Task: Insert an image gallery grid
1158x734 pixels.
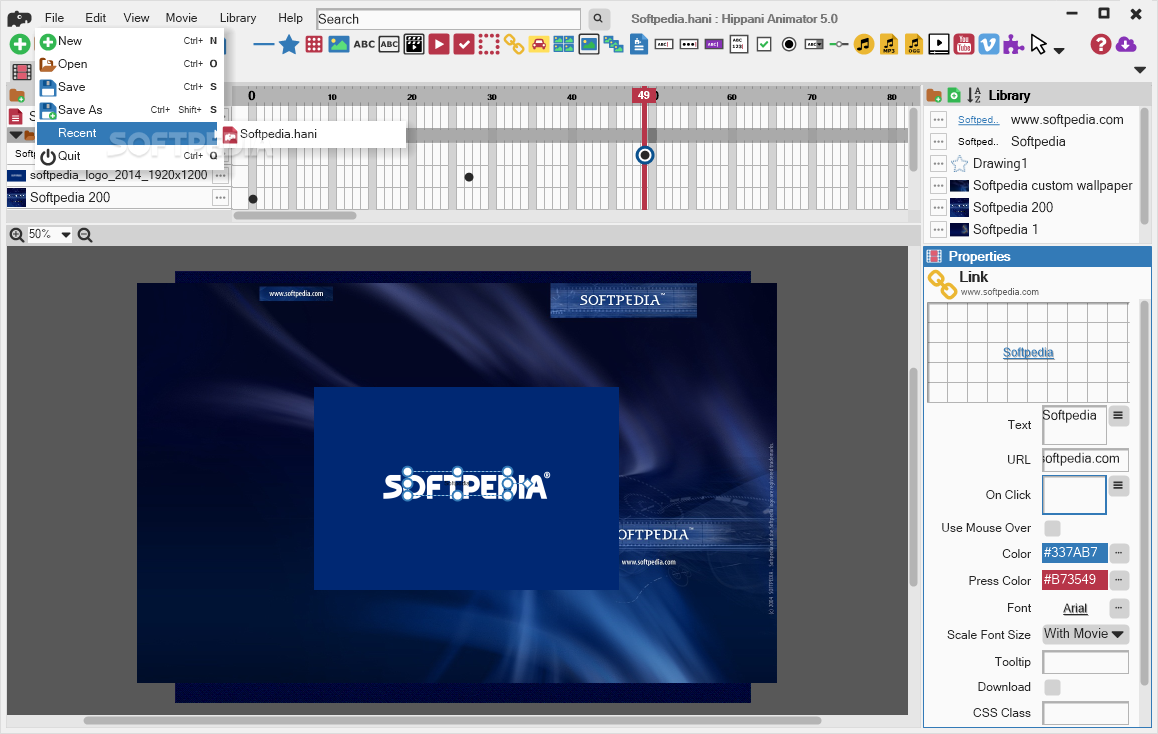Action: point(563,44)
